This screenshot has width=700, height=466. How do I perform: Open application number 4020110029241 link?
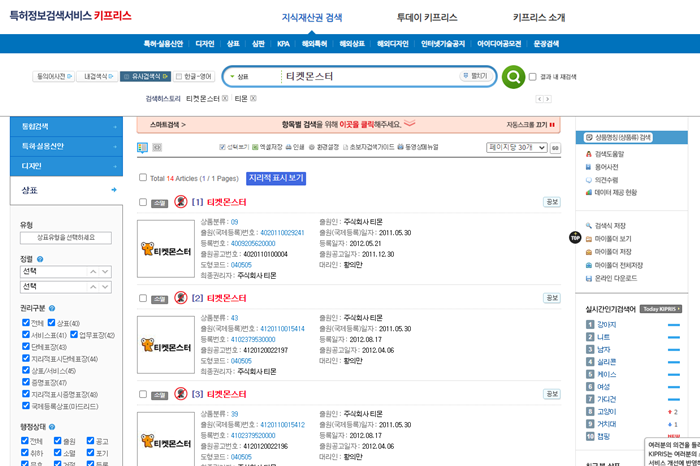pyautogui.click(x=282, y=233)
